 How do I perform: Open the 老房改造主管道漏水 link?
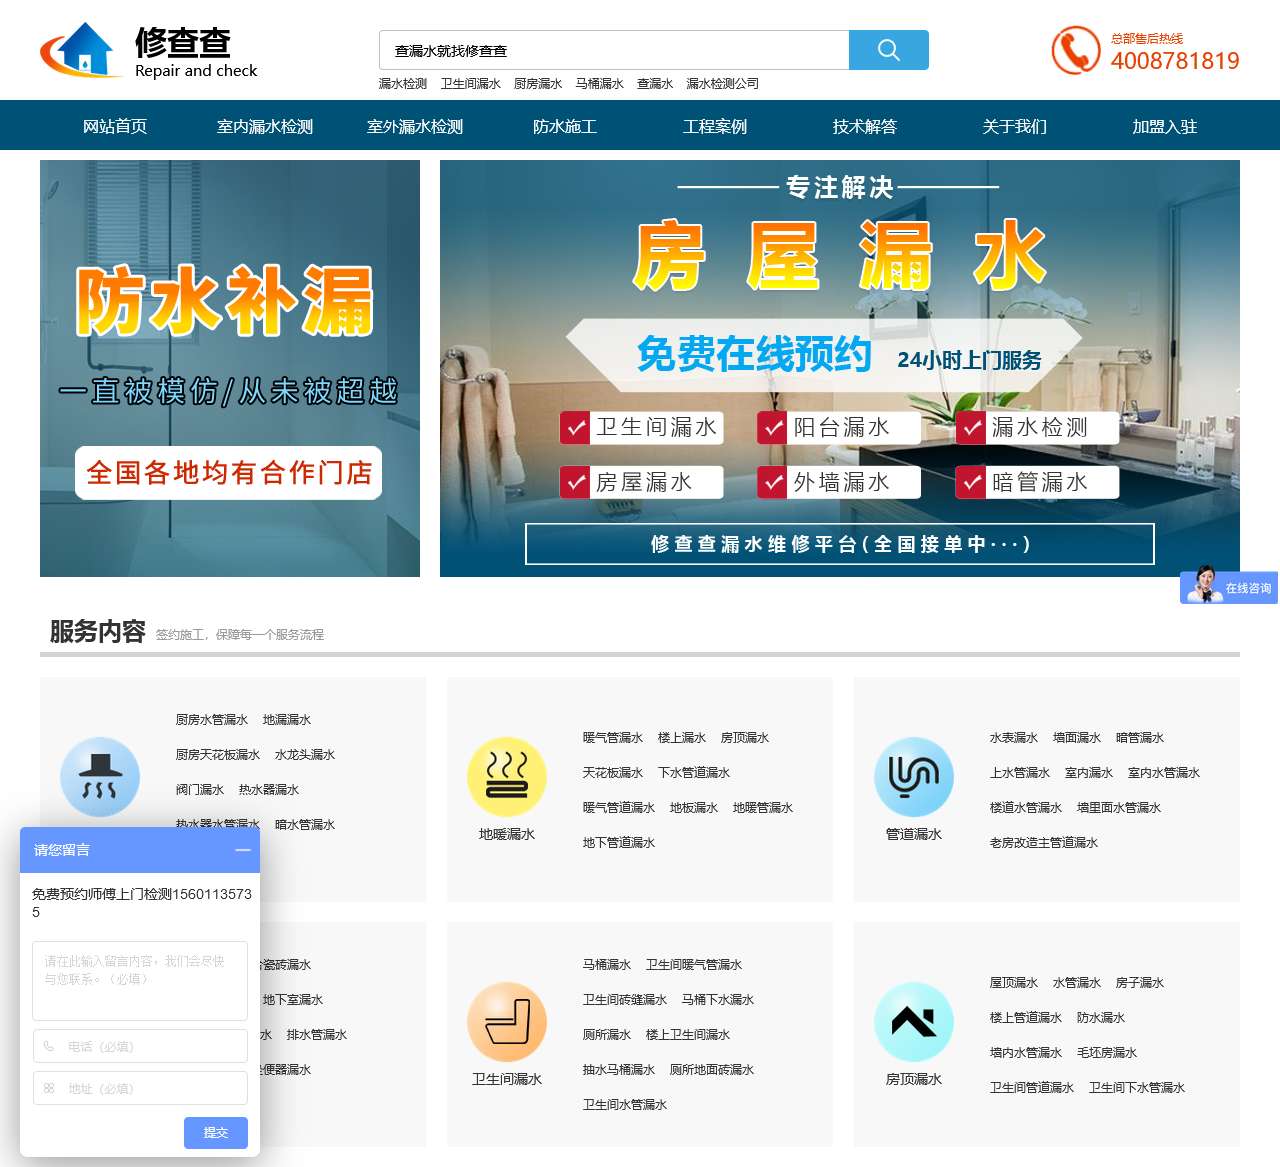(1044, 843)
